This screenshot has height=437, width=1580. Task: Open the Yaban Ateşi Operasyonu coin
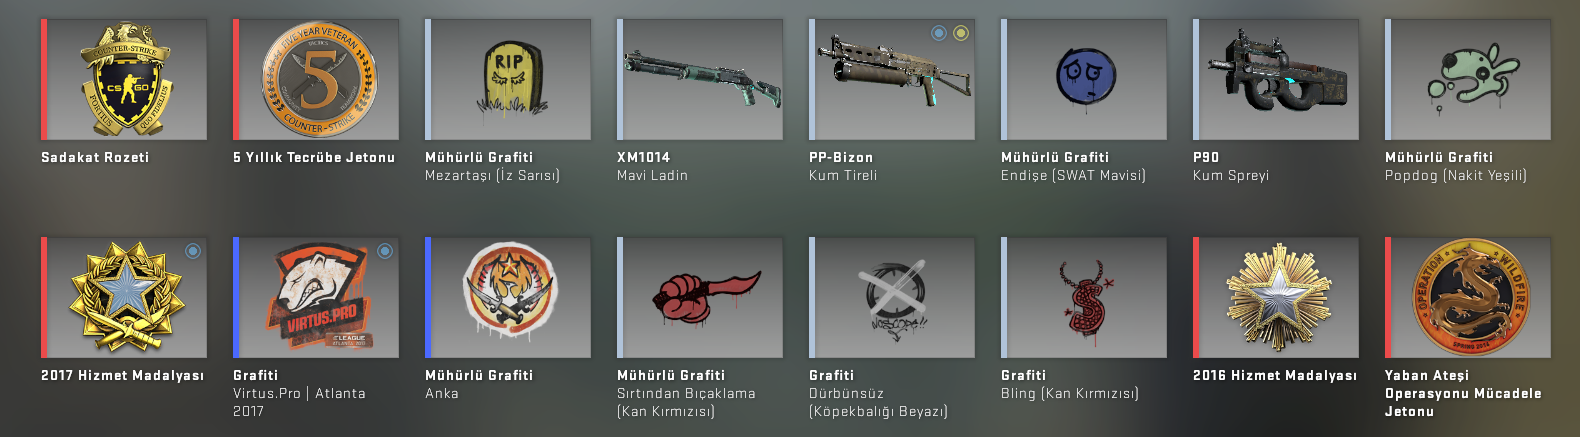1468,298
